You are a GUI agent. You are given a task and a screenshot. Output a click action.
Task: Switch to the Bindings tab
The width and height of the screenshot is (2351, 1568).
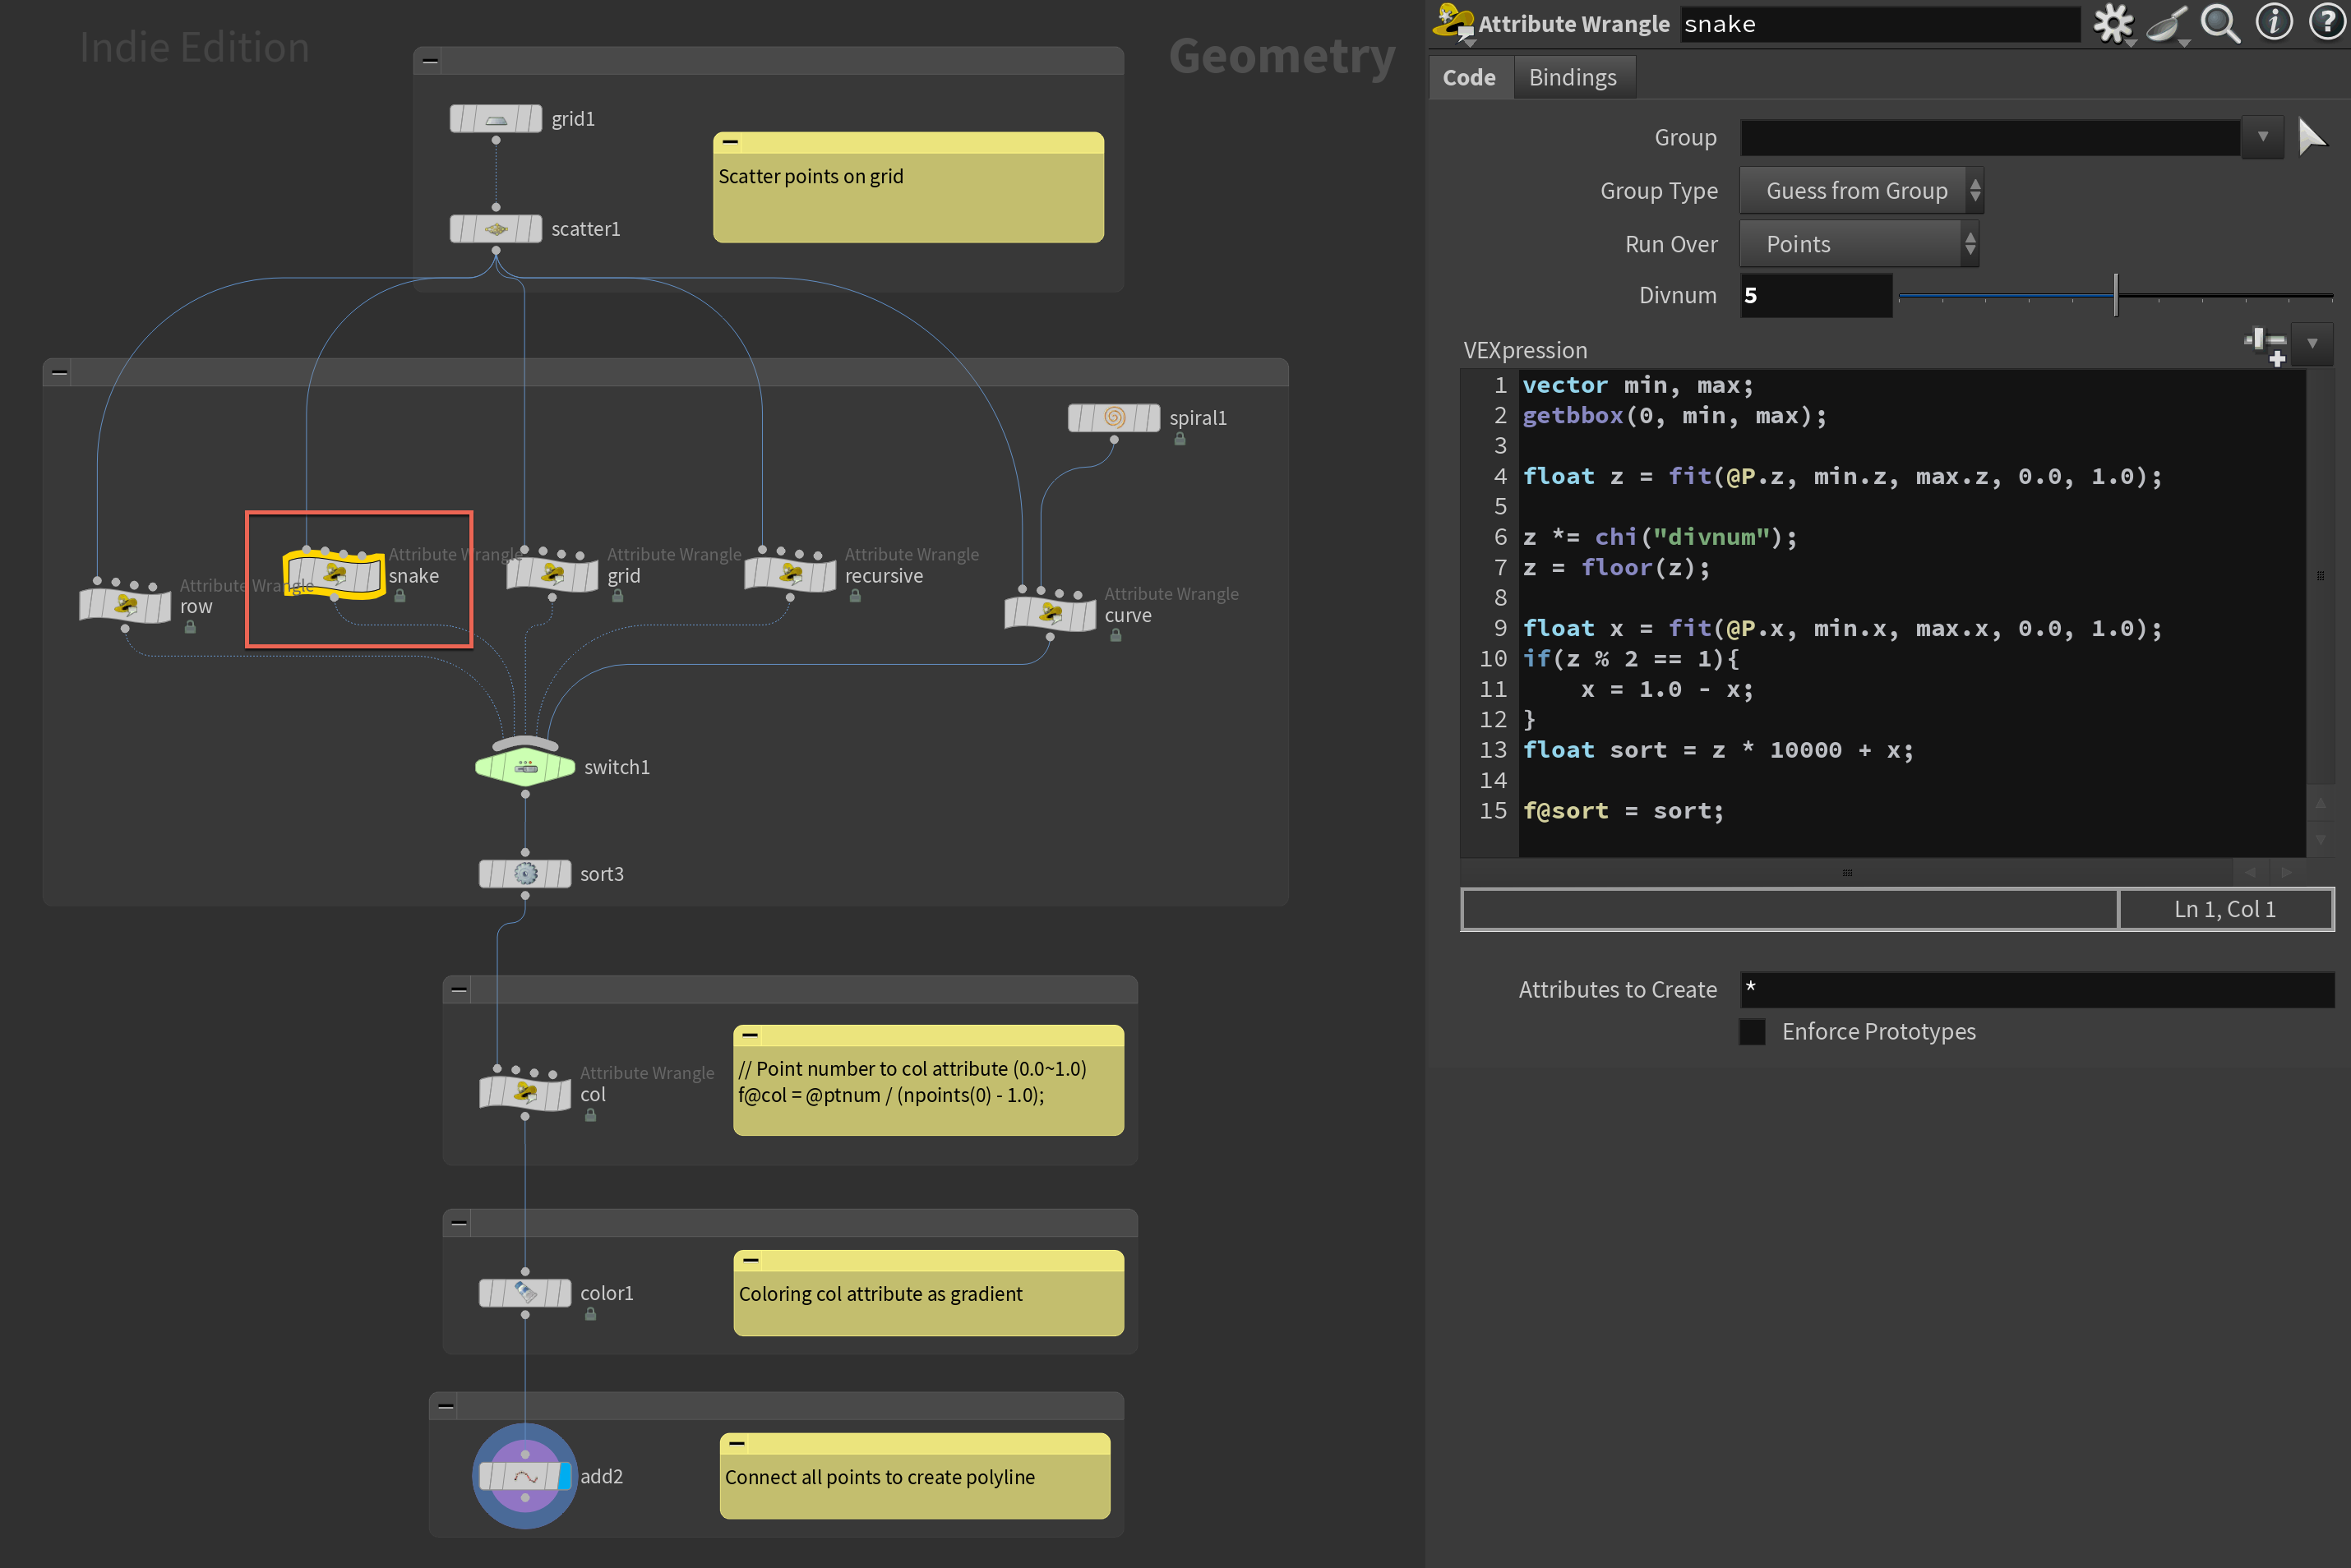1572,78
